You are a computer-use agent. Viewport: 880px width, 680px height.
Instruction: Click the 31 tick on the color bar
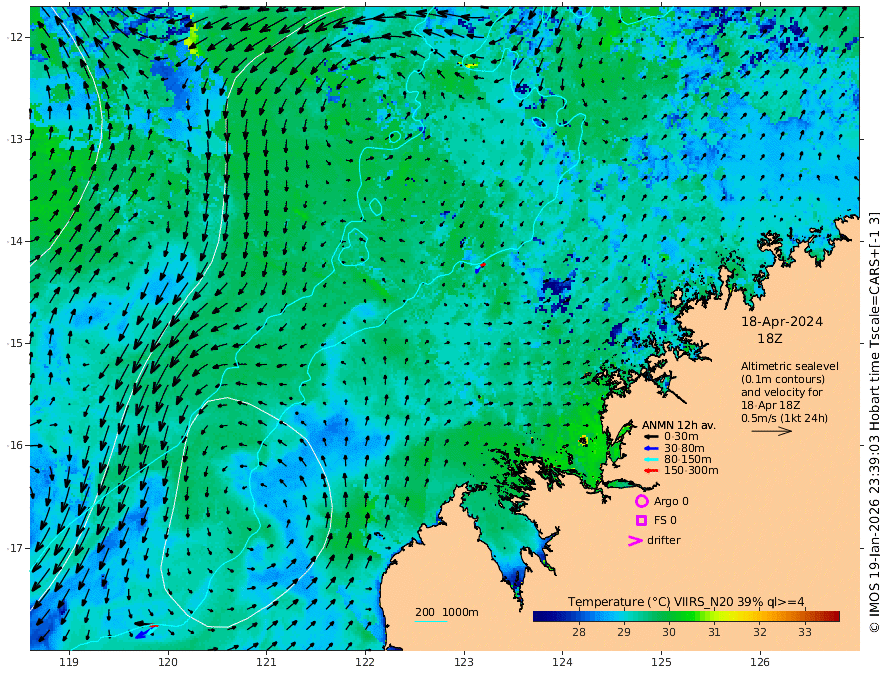click(x=714, y=632)
